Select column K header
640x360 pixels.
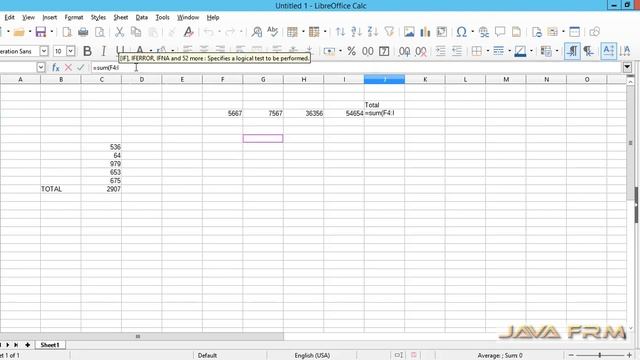point(424,80)
